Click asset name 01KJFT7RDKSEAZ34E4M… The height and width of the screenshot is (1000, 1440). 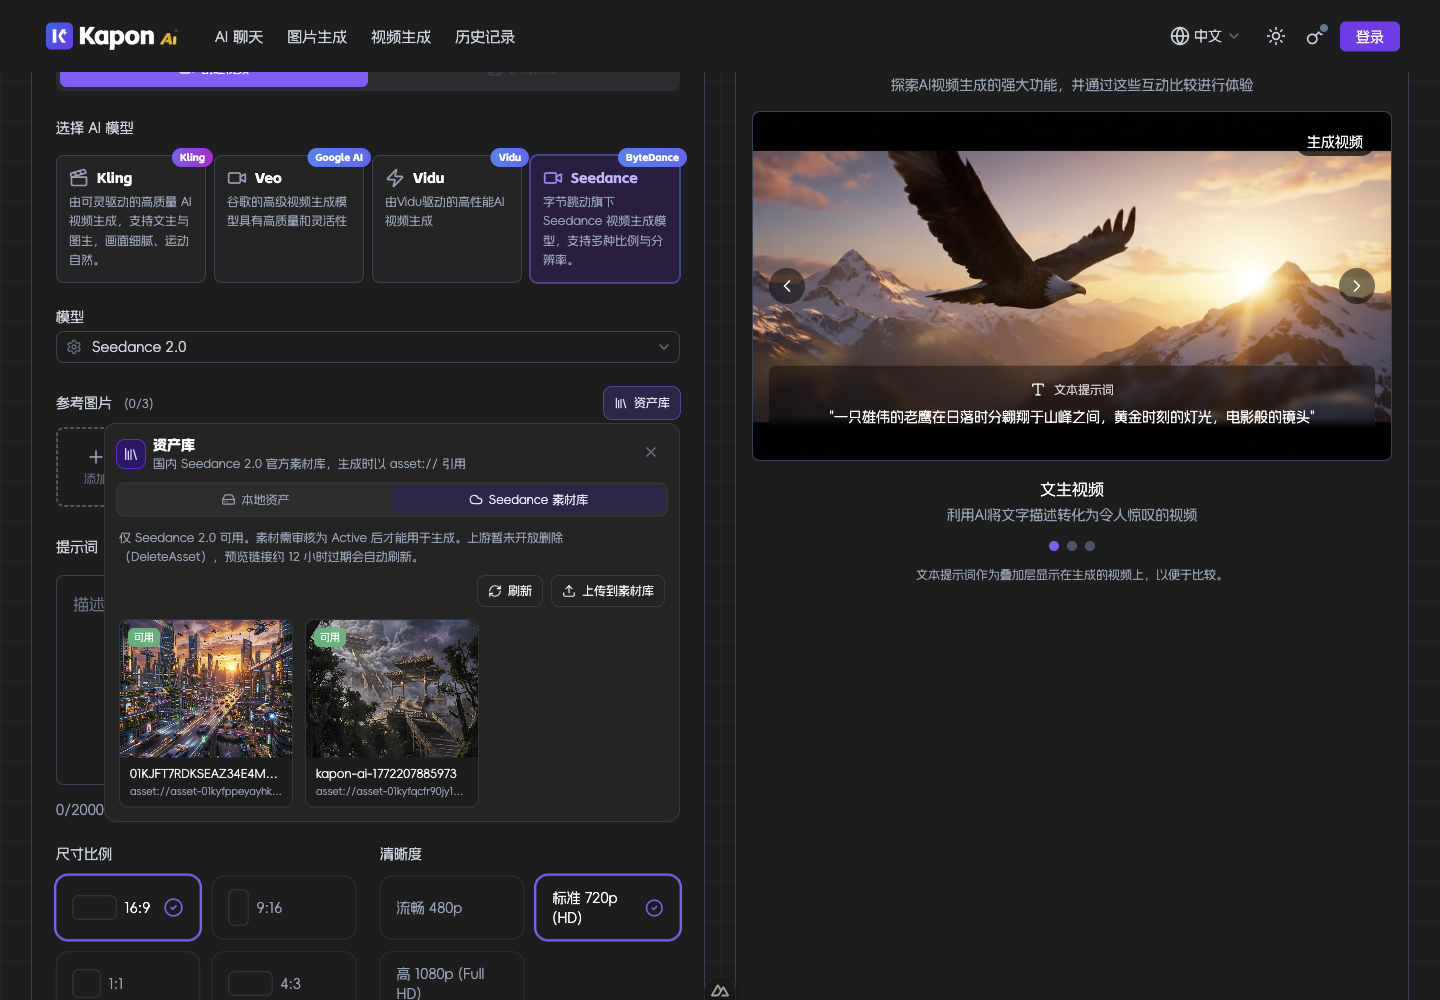(204, 773)
